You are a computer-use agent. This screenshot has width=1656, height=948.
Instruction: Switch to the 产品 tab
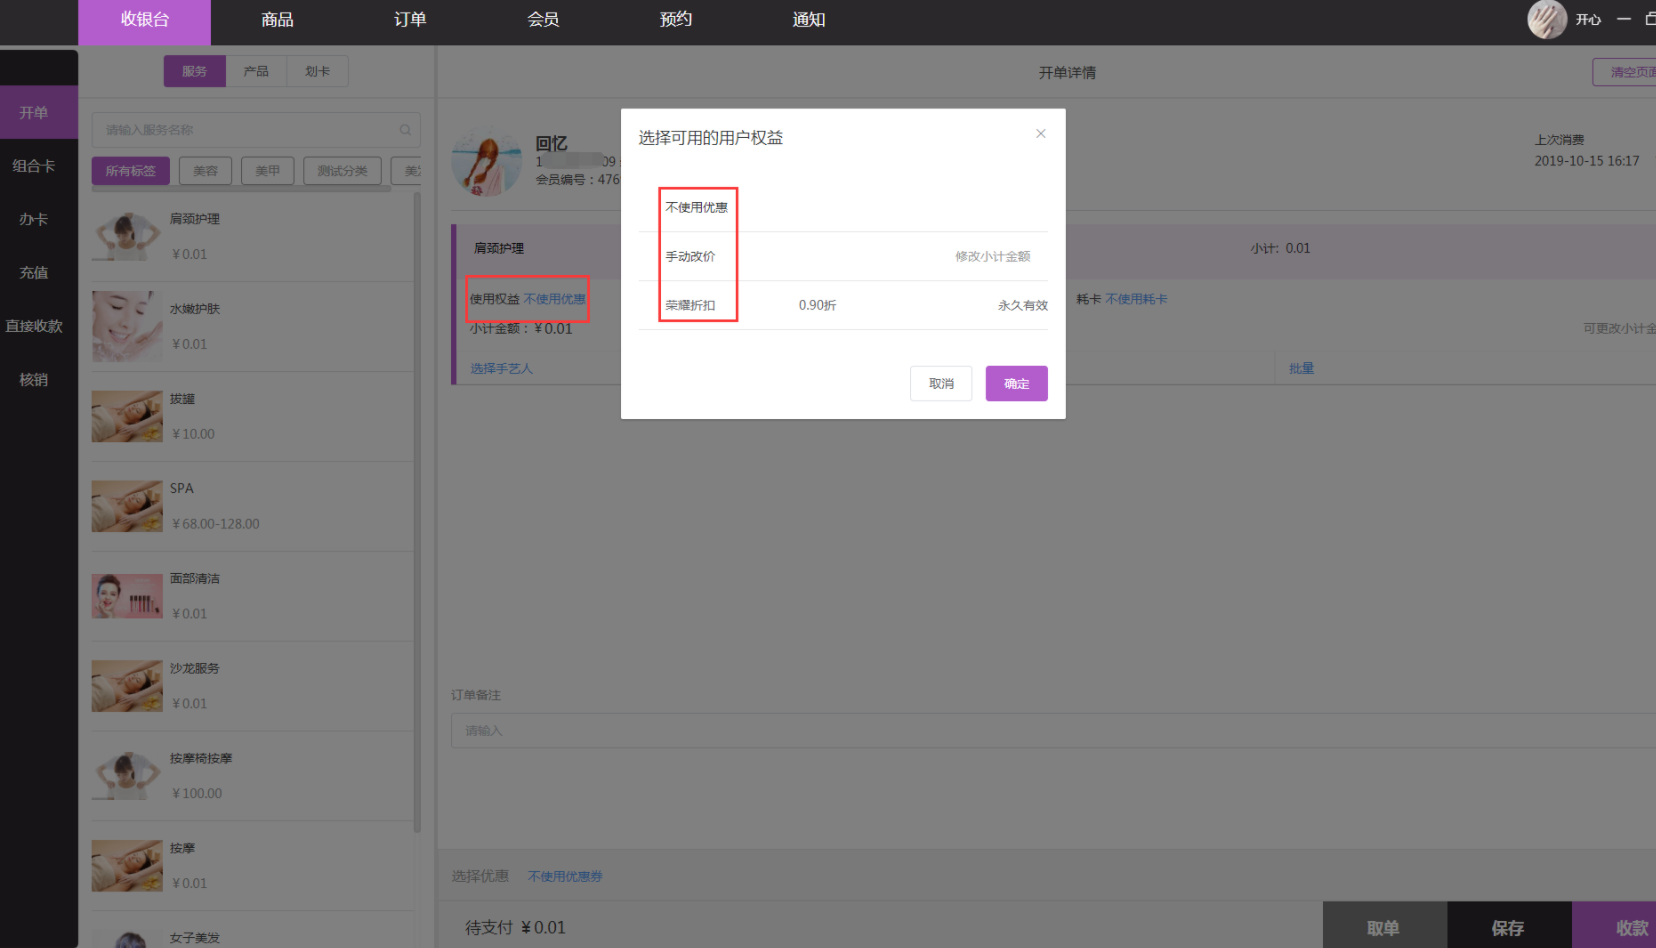pyautogui.click(x=256, y=71)
